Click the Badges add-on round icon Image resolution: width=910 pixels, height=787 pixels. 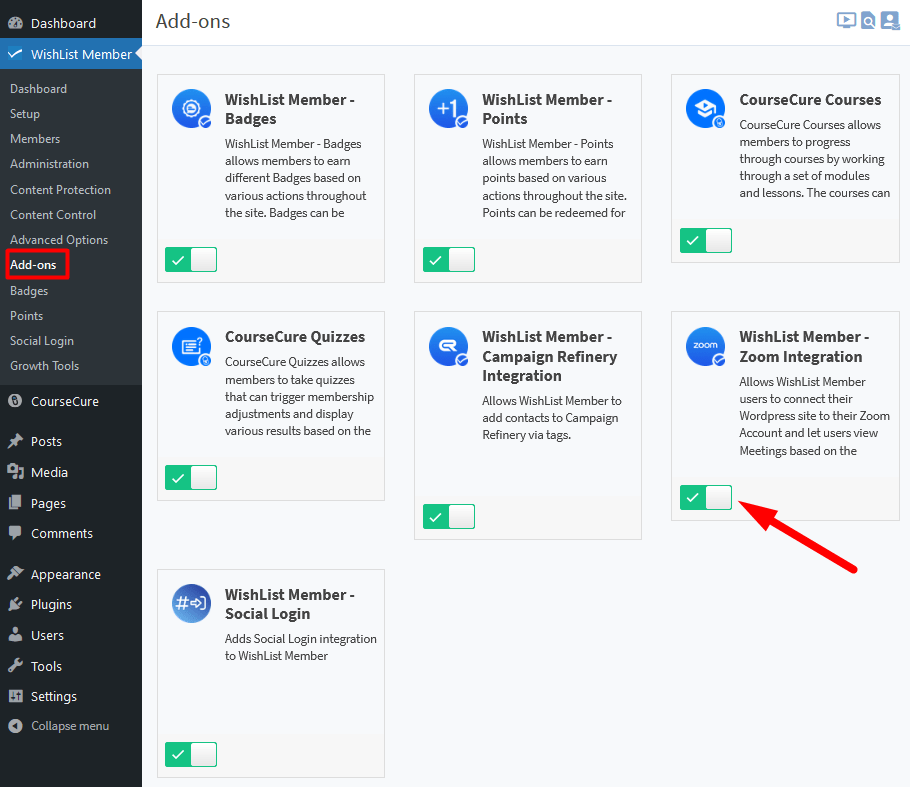[x=192, y=109]
